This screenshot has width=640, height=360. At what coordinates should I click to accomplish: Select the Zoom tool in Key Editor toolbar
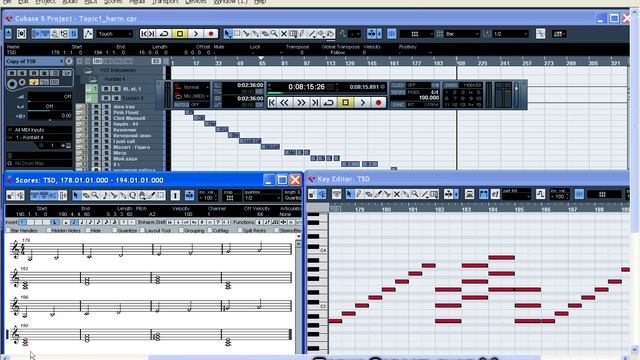click(415, 194)
